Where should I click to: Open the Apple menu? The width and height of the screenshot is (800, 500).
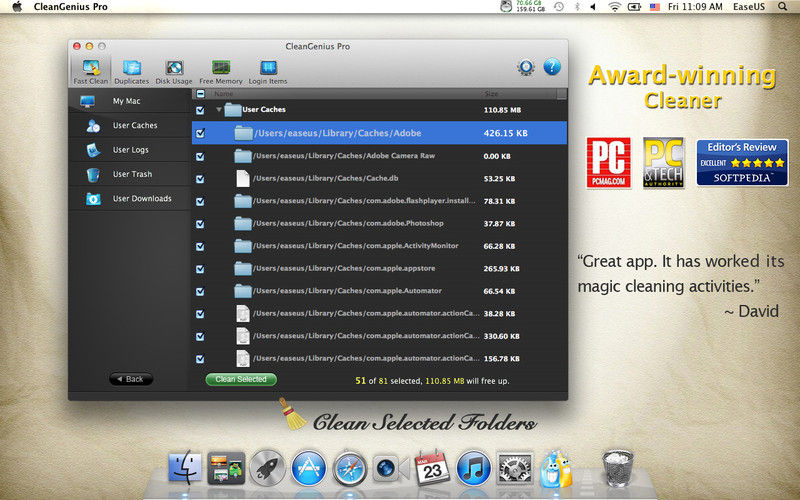pyautogui.click(x=17, y=7)
